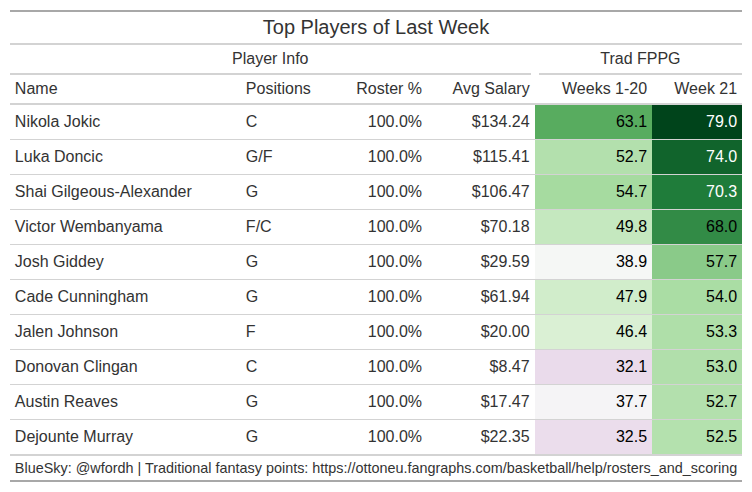Click the purple-shaded 32.1 cell
Image resolution: width=752 pixels, height=492 pixels.
pyautogui.click(x=593, y=367)
